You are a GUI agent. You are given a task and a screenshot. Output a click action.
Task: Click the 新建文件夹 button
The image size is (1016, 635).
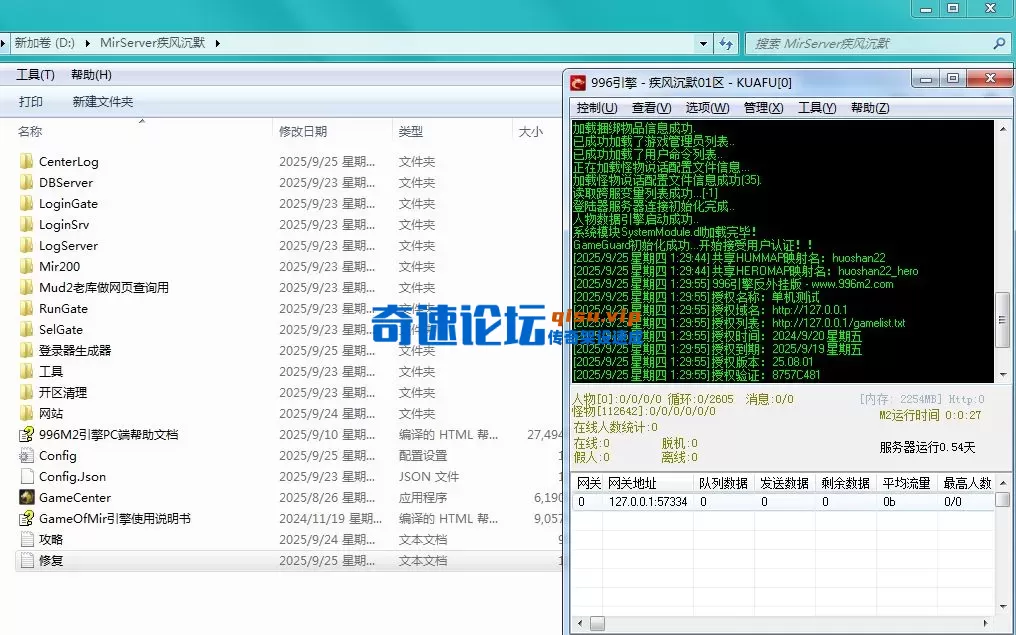(x=102, y=102)
